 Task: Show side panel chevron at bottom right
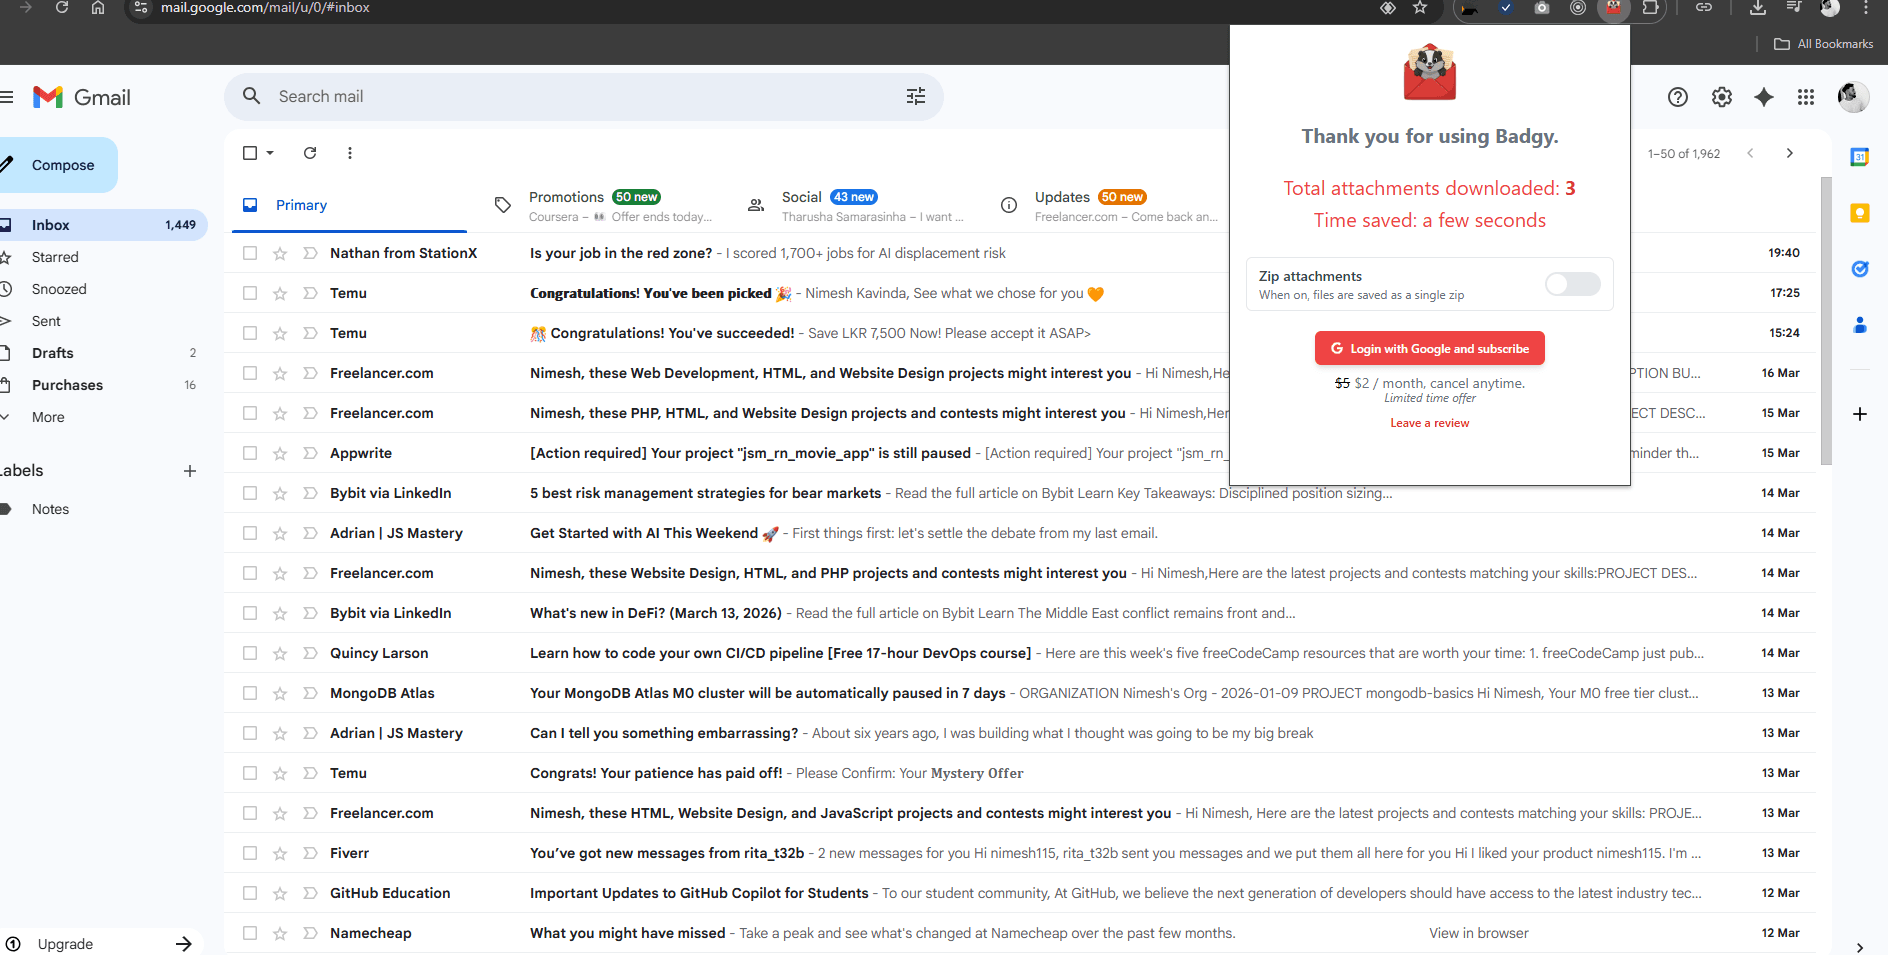pyautogui.click(x=1860, y=947)
